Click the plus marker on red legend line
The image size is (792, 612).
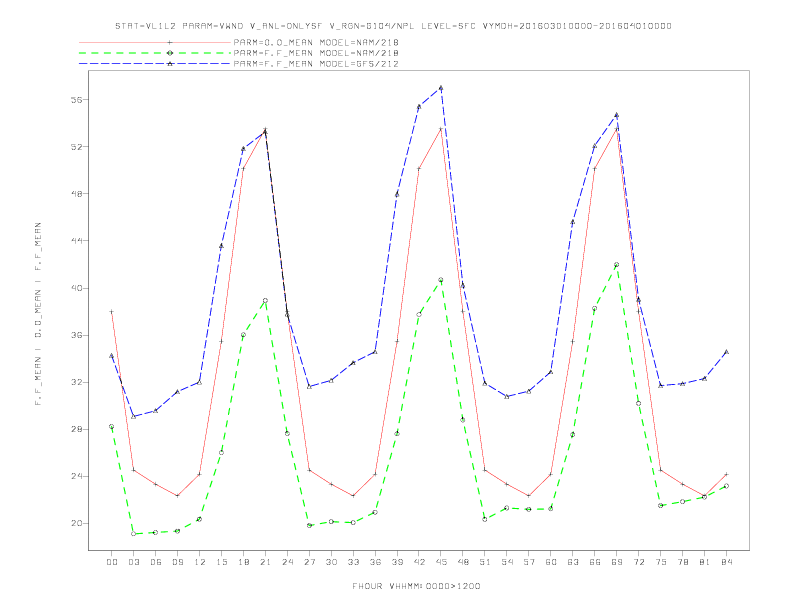pyautogui.click(x=170, y=42)
